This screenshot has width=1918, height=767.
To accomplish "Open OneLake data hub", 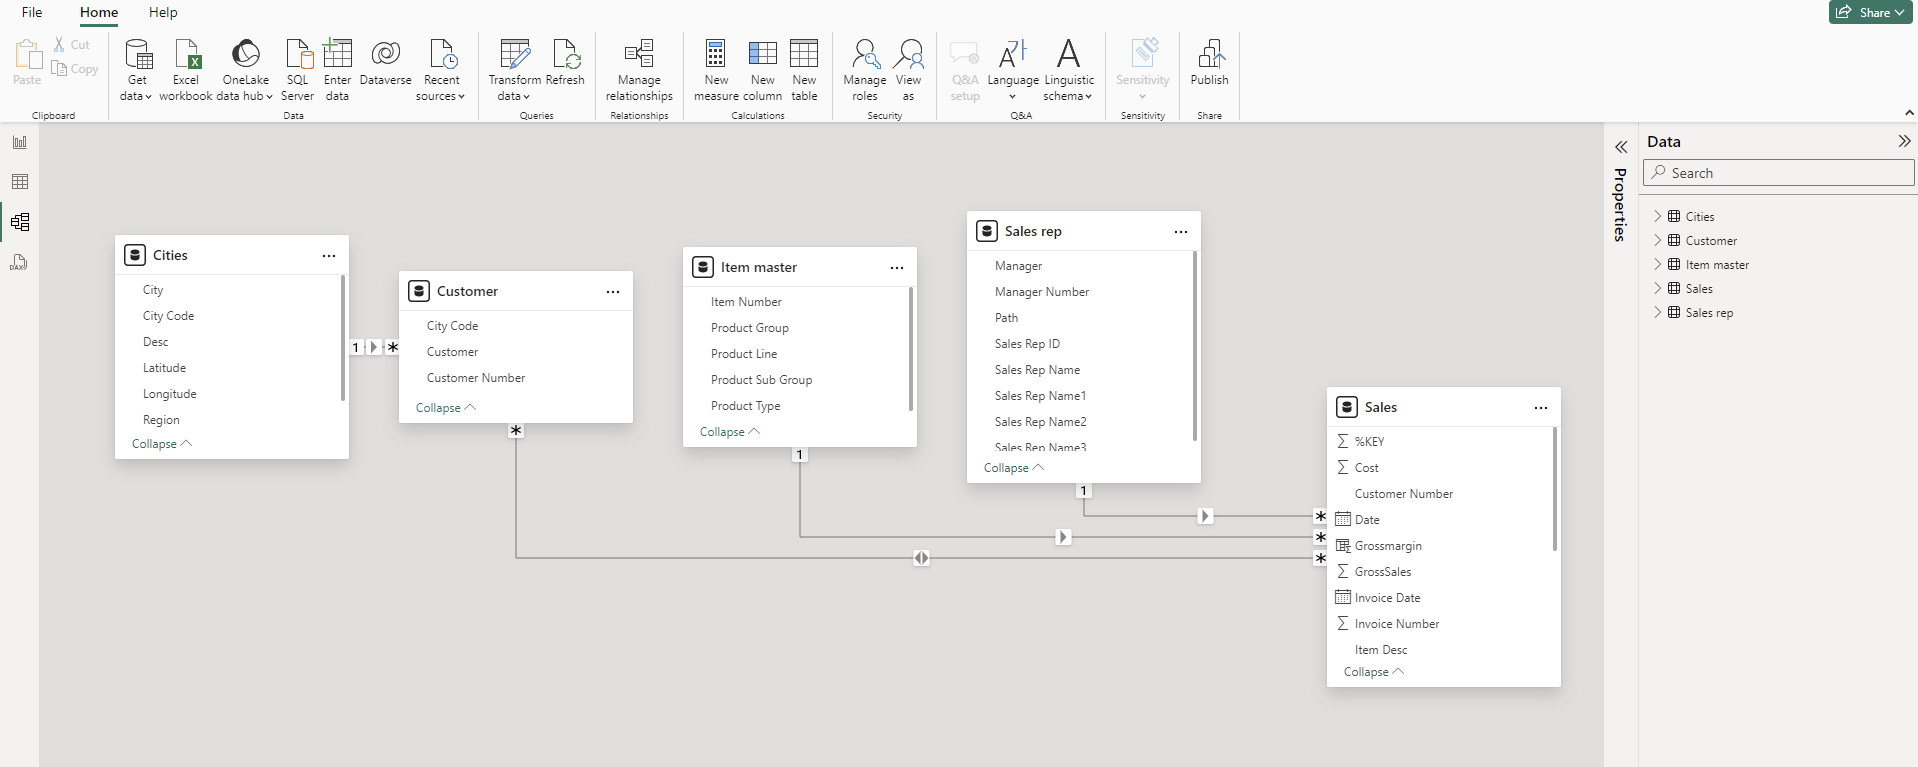I will (246, 70).
